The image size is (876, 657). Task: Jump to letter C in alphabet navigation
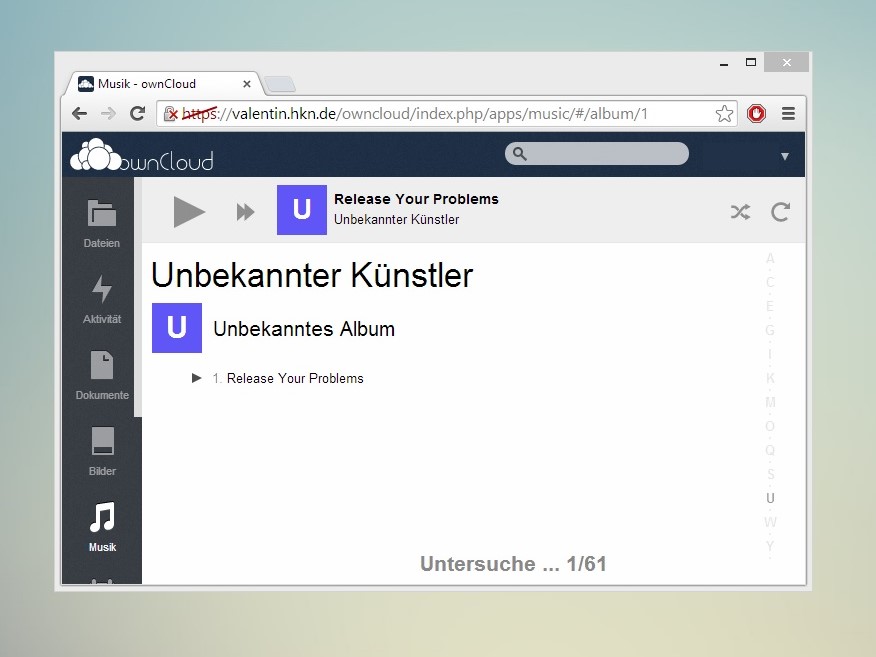pos(770,283)
